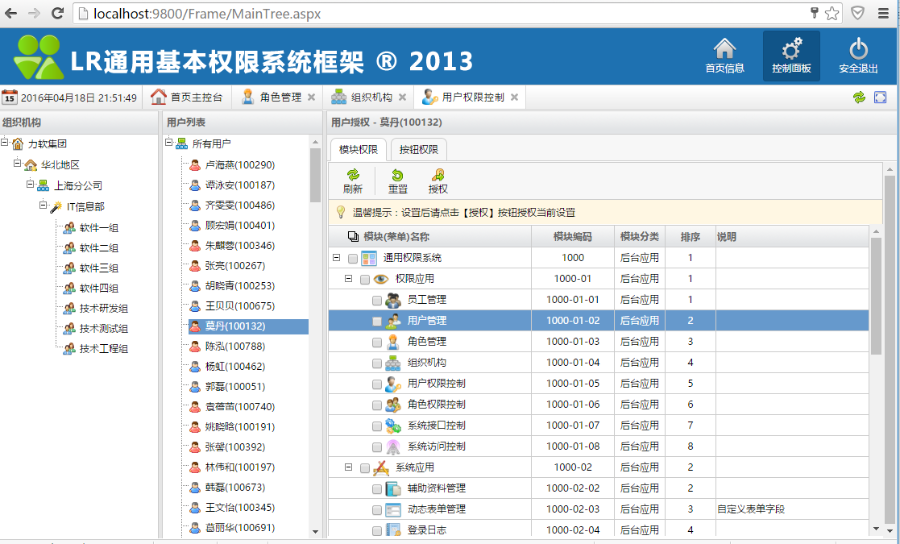
Task: Click the 首页信息 home icon in header
Action: [x=724, y=49]
